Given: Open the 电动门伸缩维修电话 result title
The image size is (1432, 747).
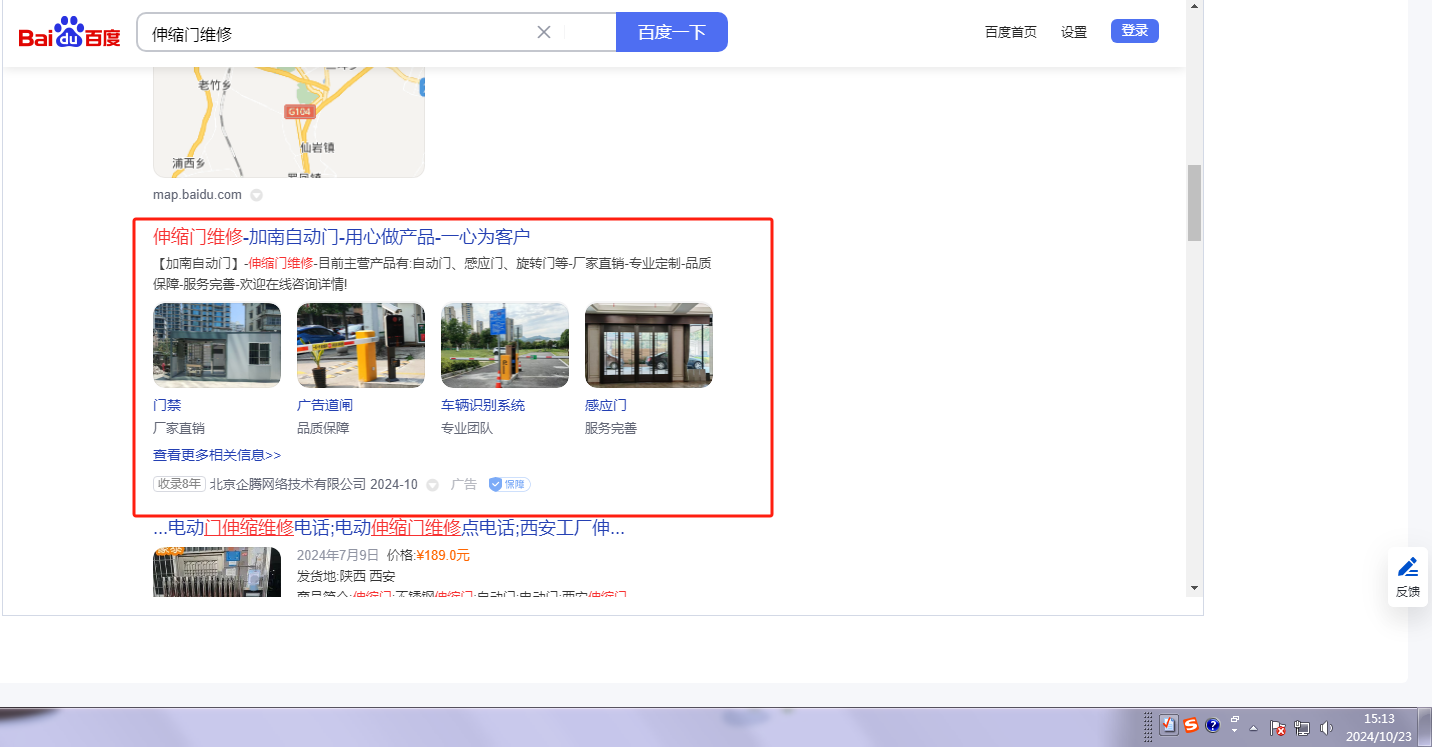Looking at the screenshot, I should (x=389, y=528).
